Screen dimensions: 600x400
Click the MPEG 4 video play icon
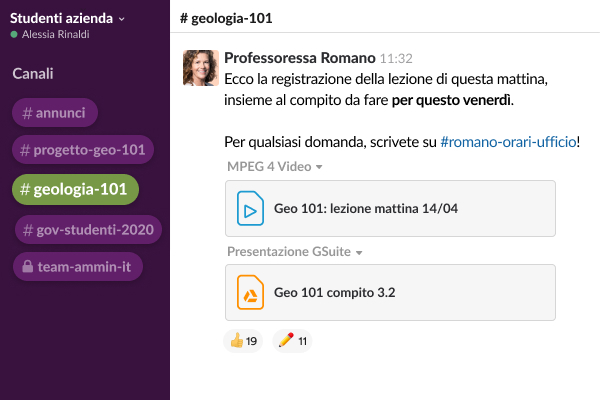[x=249, y=208]
